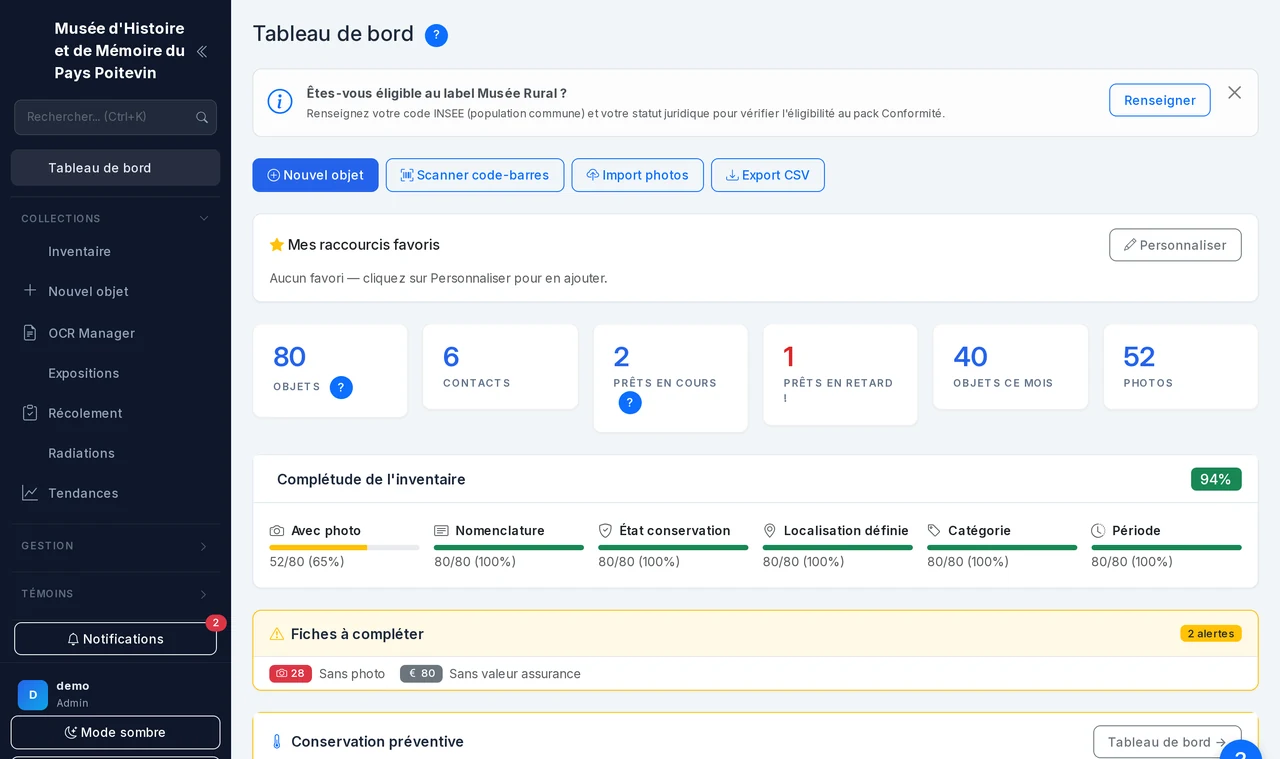Open Radiations page
Viewport: 1280px width, 759px height.
tap(115, 453)
